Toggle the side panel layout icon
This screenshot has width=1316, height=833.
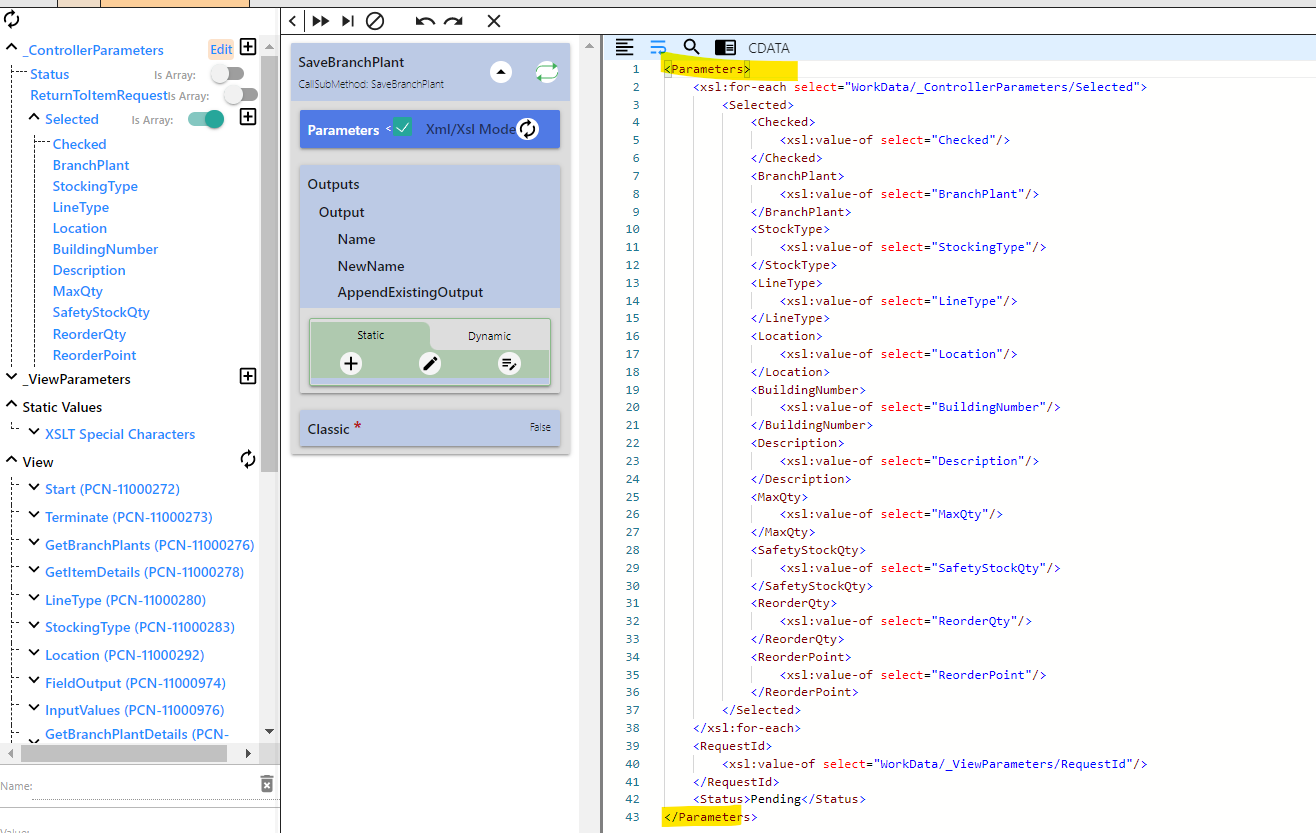[x=725, y=47]
